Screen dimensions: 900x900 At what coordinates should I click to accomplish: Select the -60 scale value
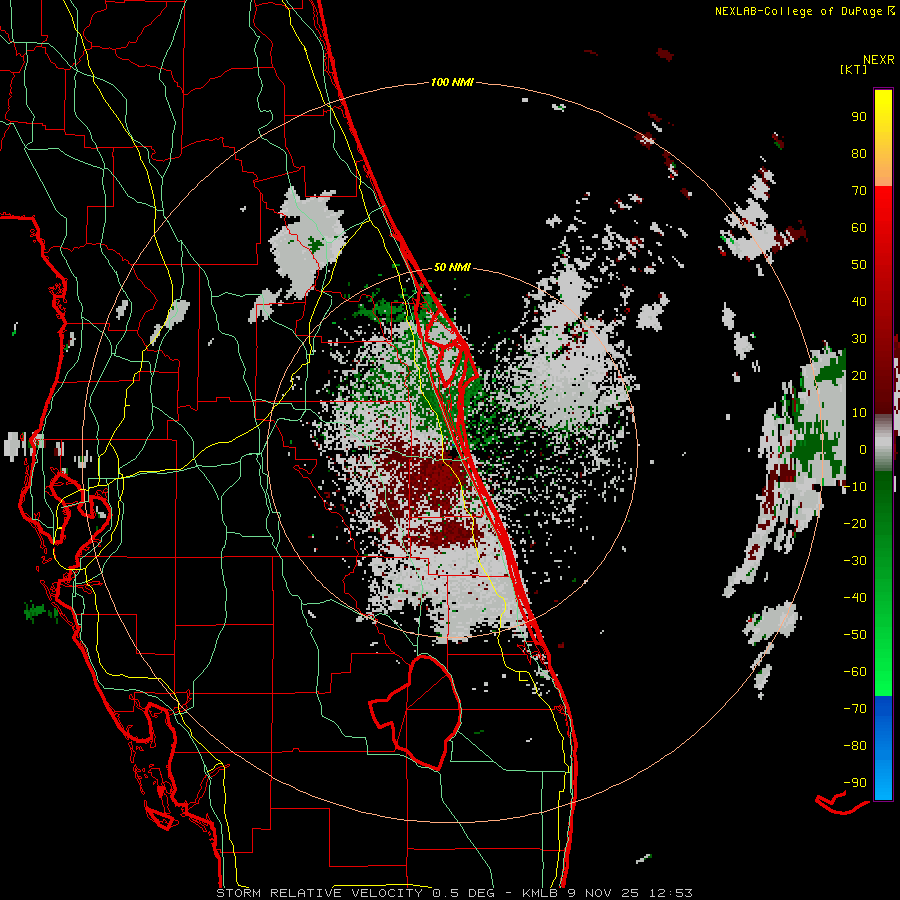[x=855, y=672]
